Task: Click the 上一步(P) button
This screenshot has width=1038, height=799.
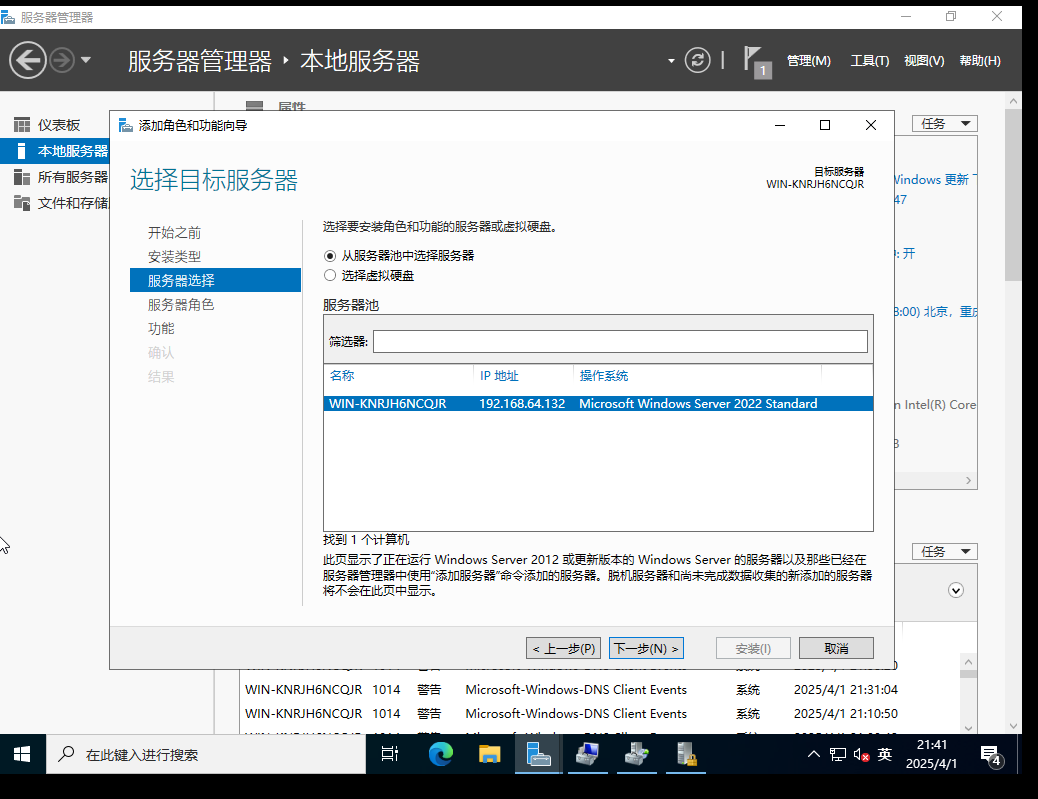Action: click(x=564, y=648)
